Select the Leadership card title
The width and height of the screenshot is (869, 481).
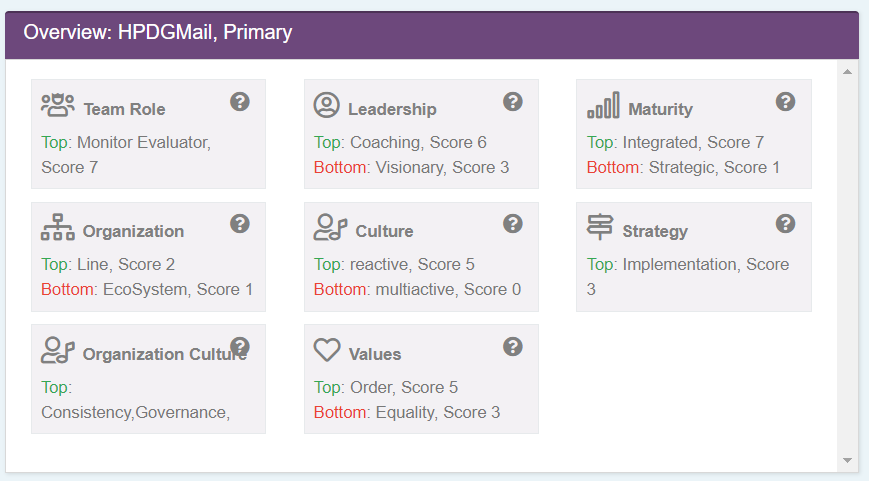coord(392,109)
